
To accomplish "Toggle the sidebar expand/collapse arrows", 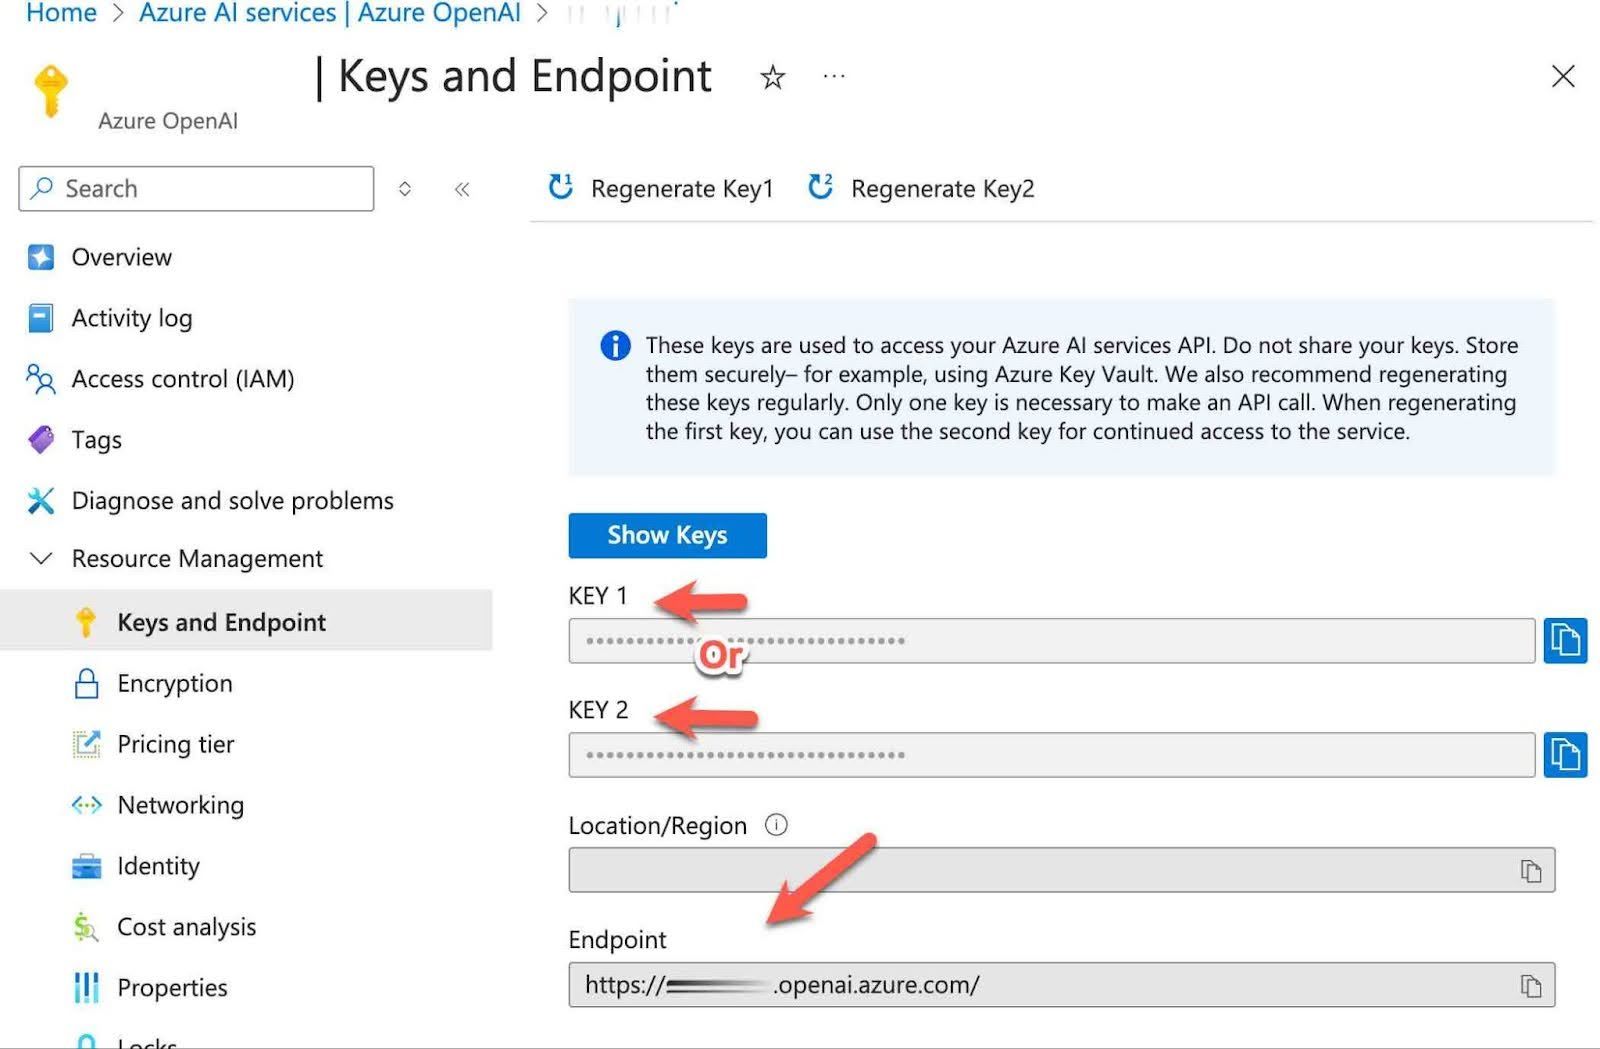I will [405, 189].
